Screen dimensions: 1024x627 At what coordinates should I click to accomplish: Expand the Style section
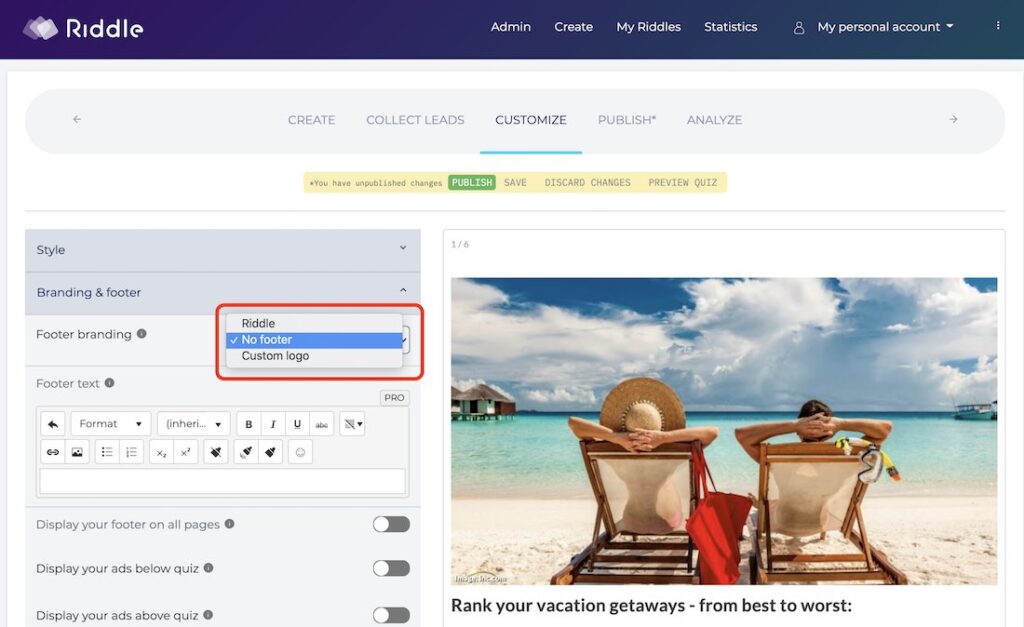(x=223, y=249)
